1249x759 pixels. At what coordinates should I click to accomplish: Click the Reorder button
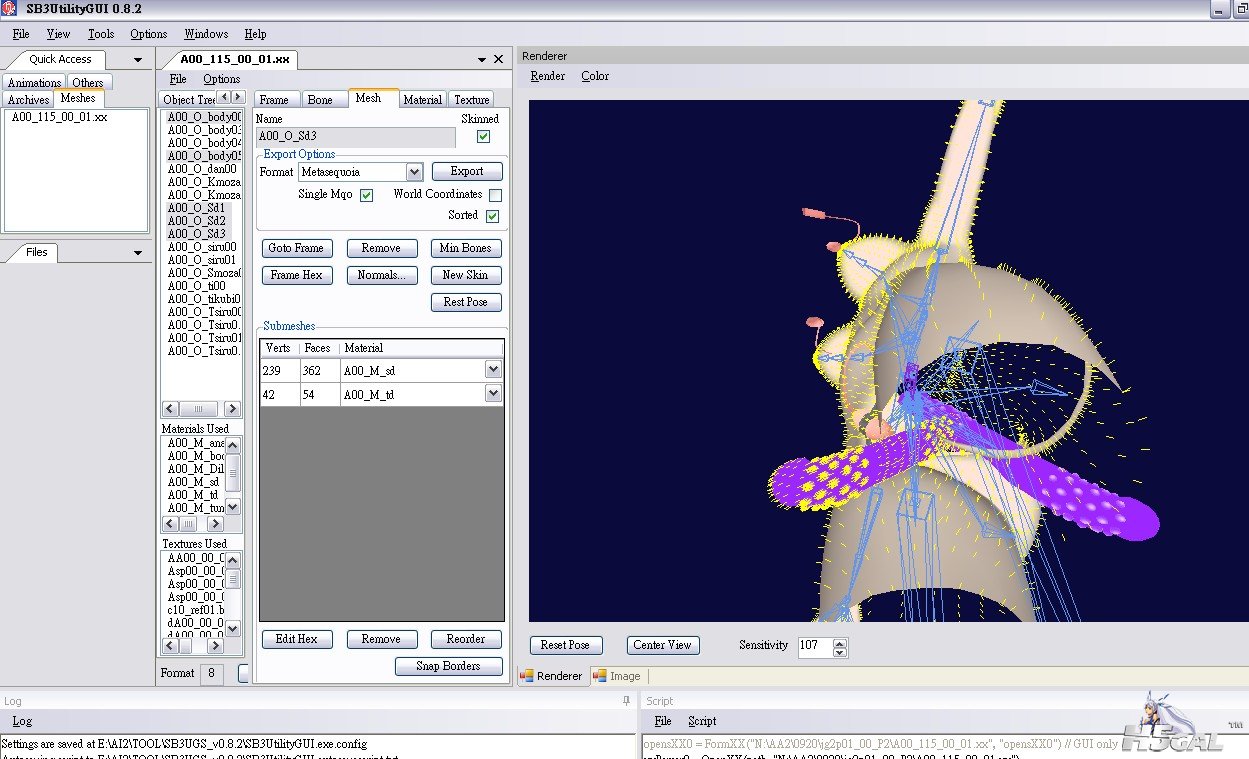tap(466, 639)
